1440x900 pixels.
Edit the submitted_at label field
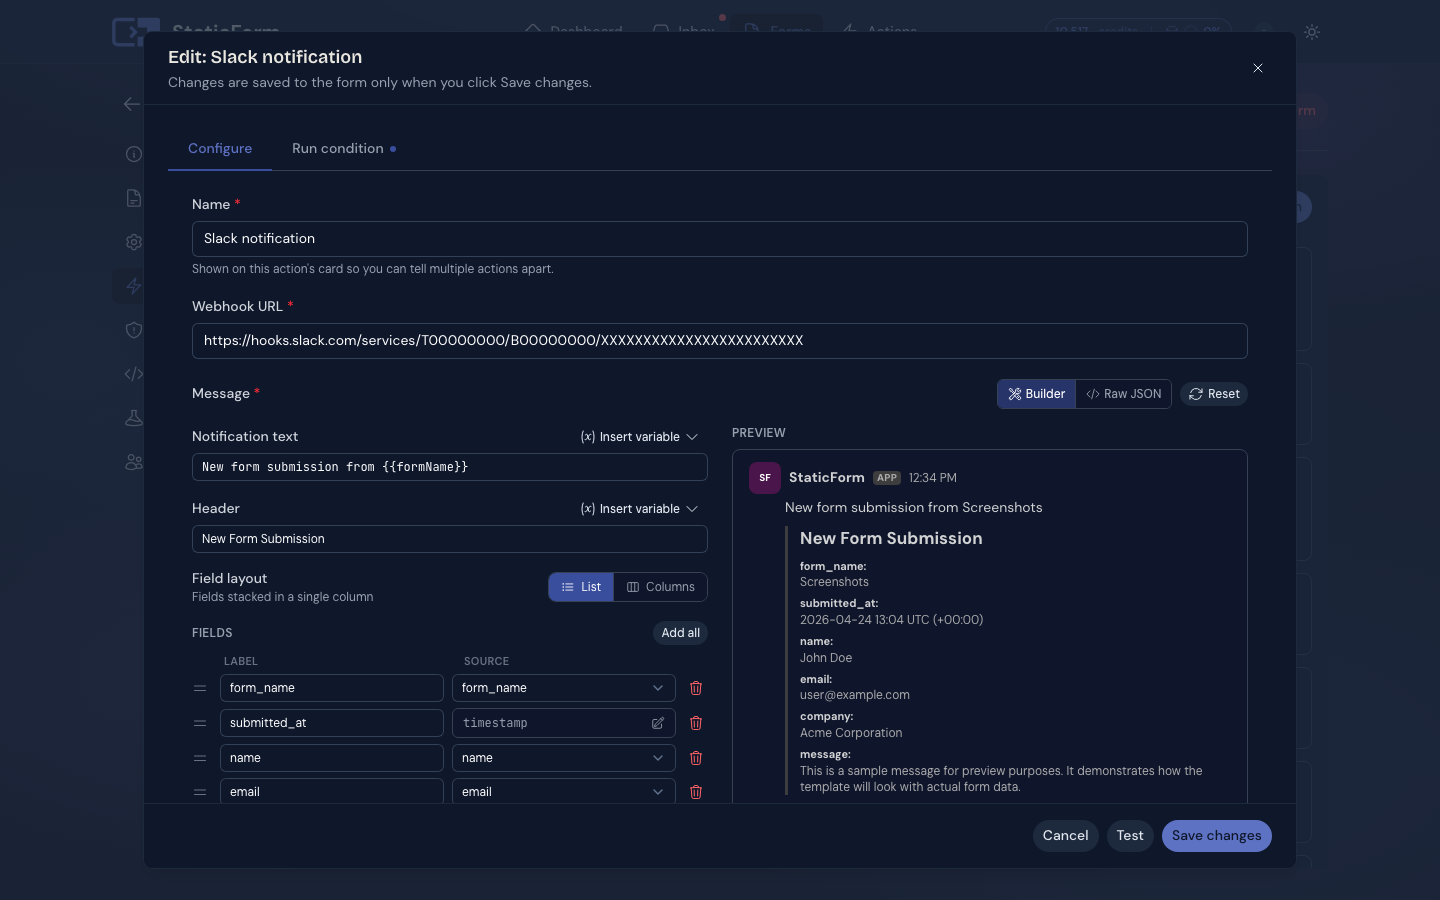click(332, 723)
